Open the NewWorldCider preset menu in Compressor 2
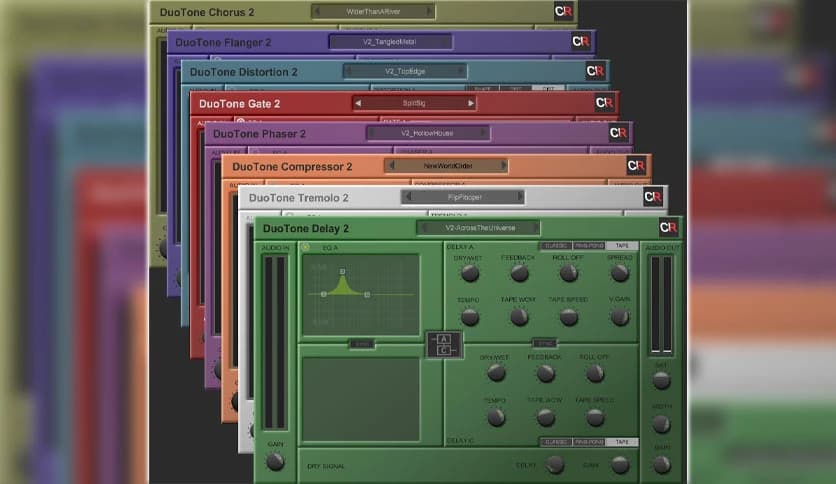The image size is (836, 484). 447,166
